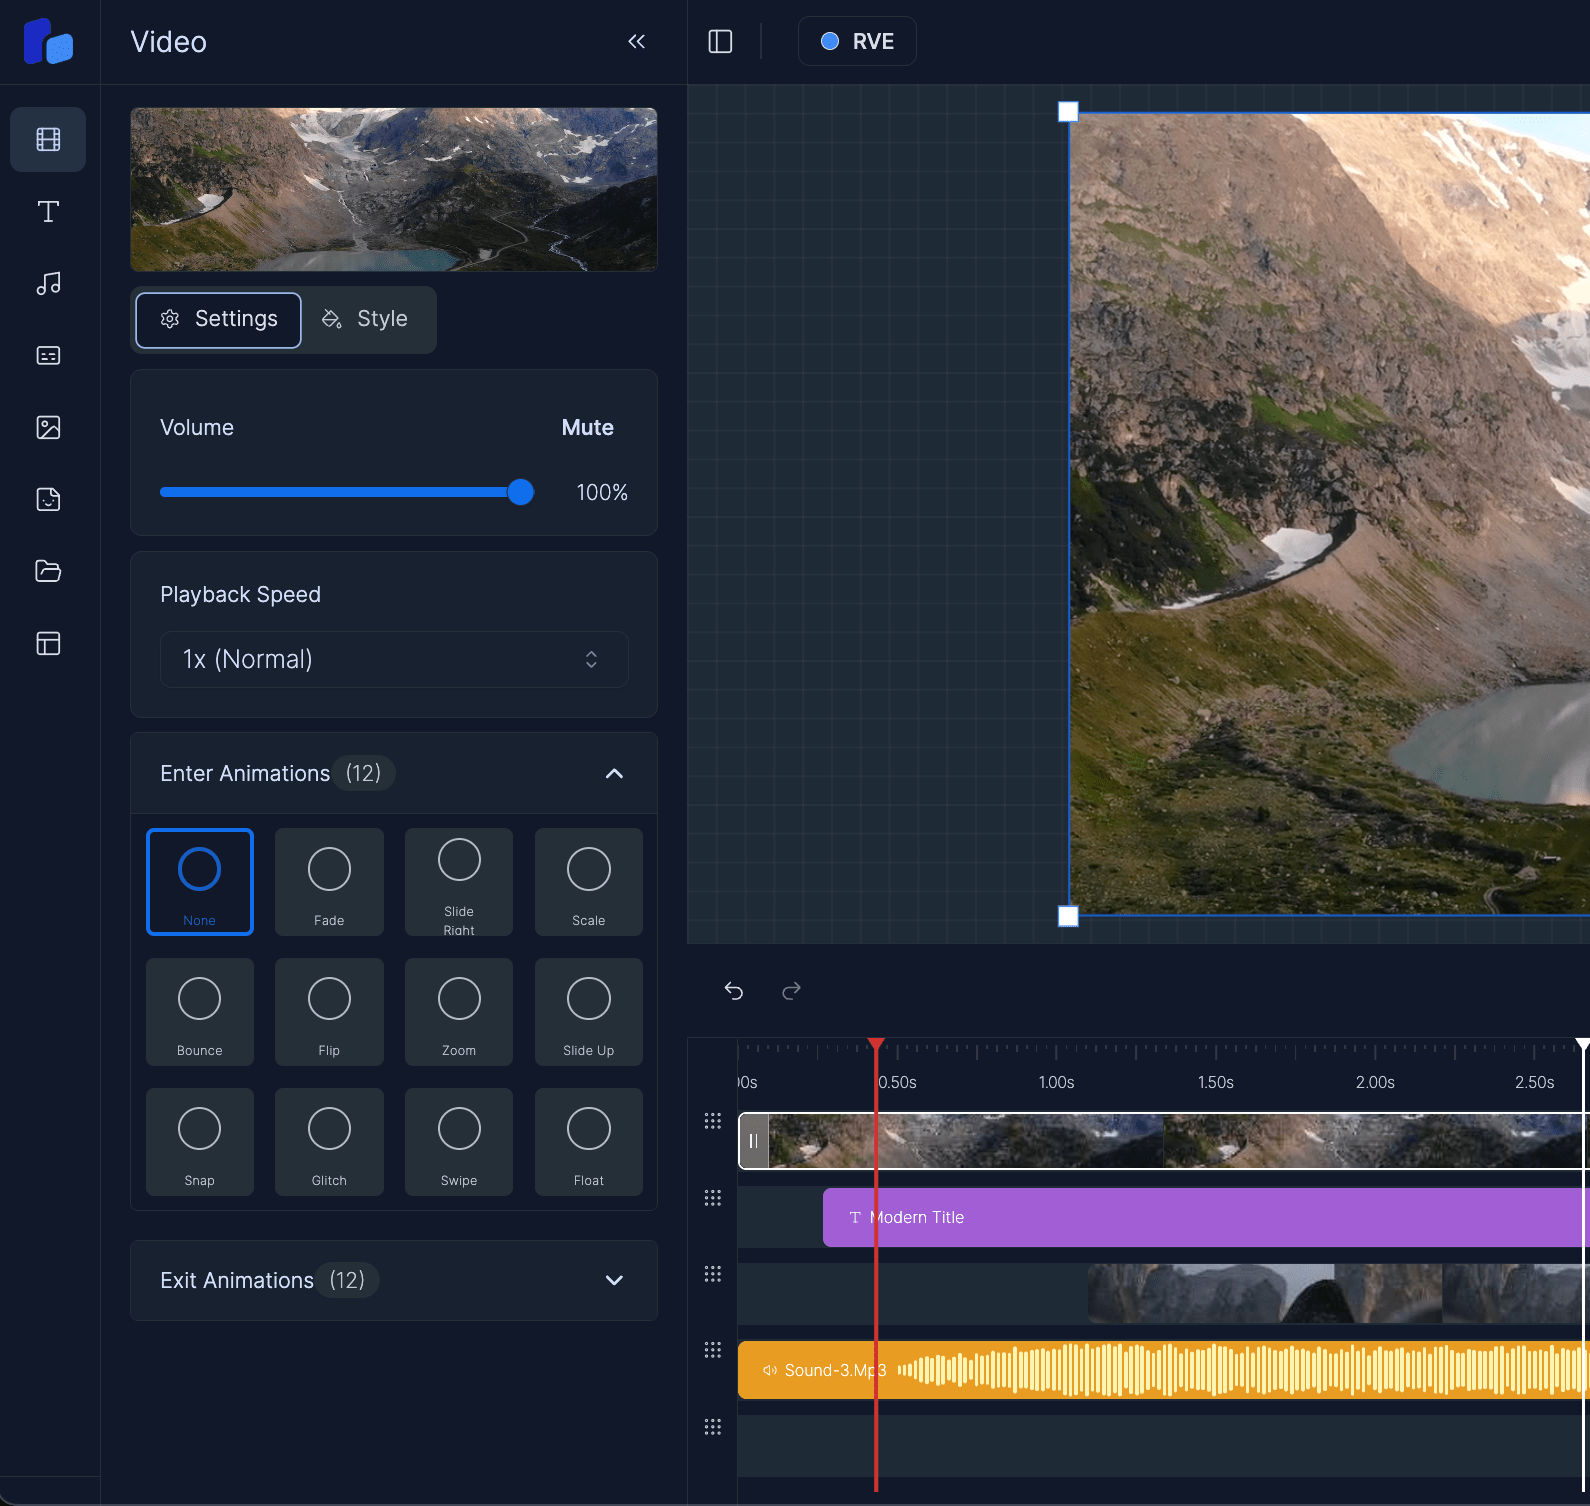Click the Undo arrow
This screenshot has width=1590, height=1506.
point(734,991)
